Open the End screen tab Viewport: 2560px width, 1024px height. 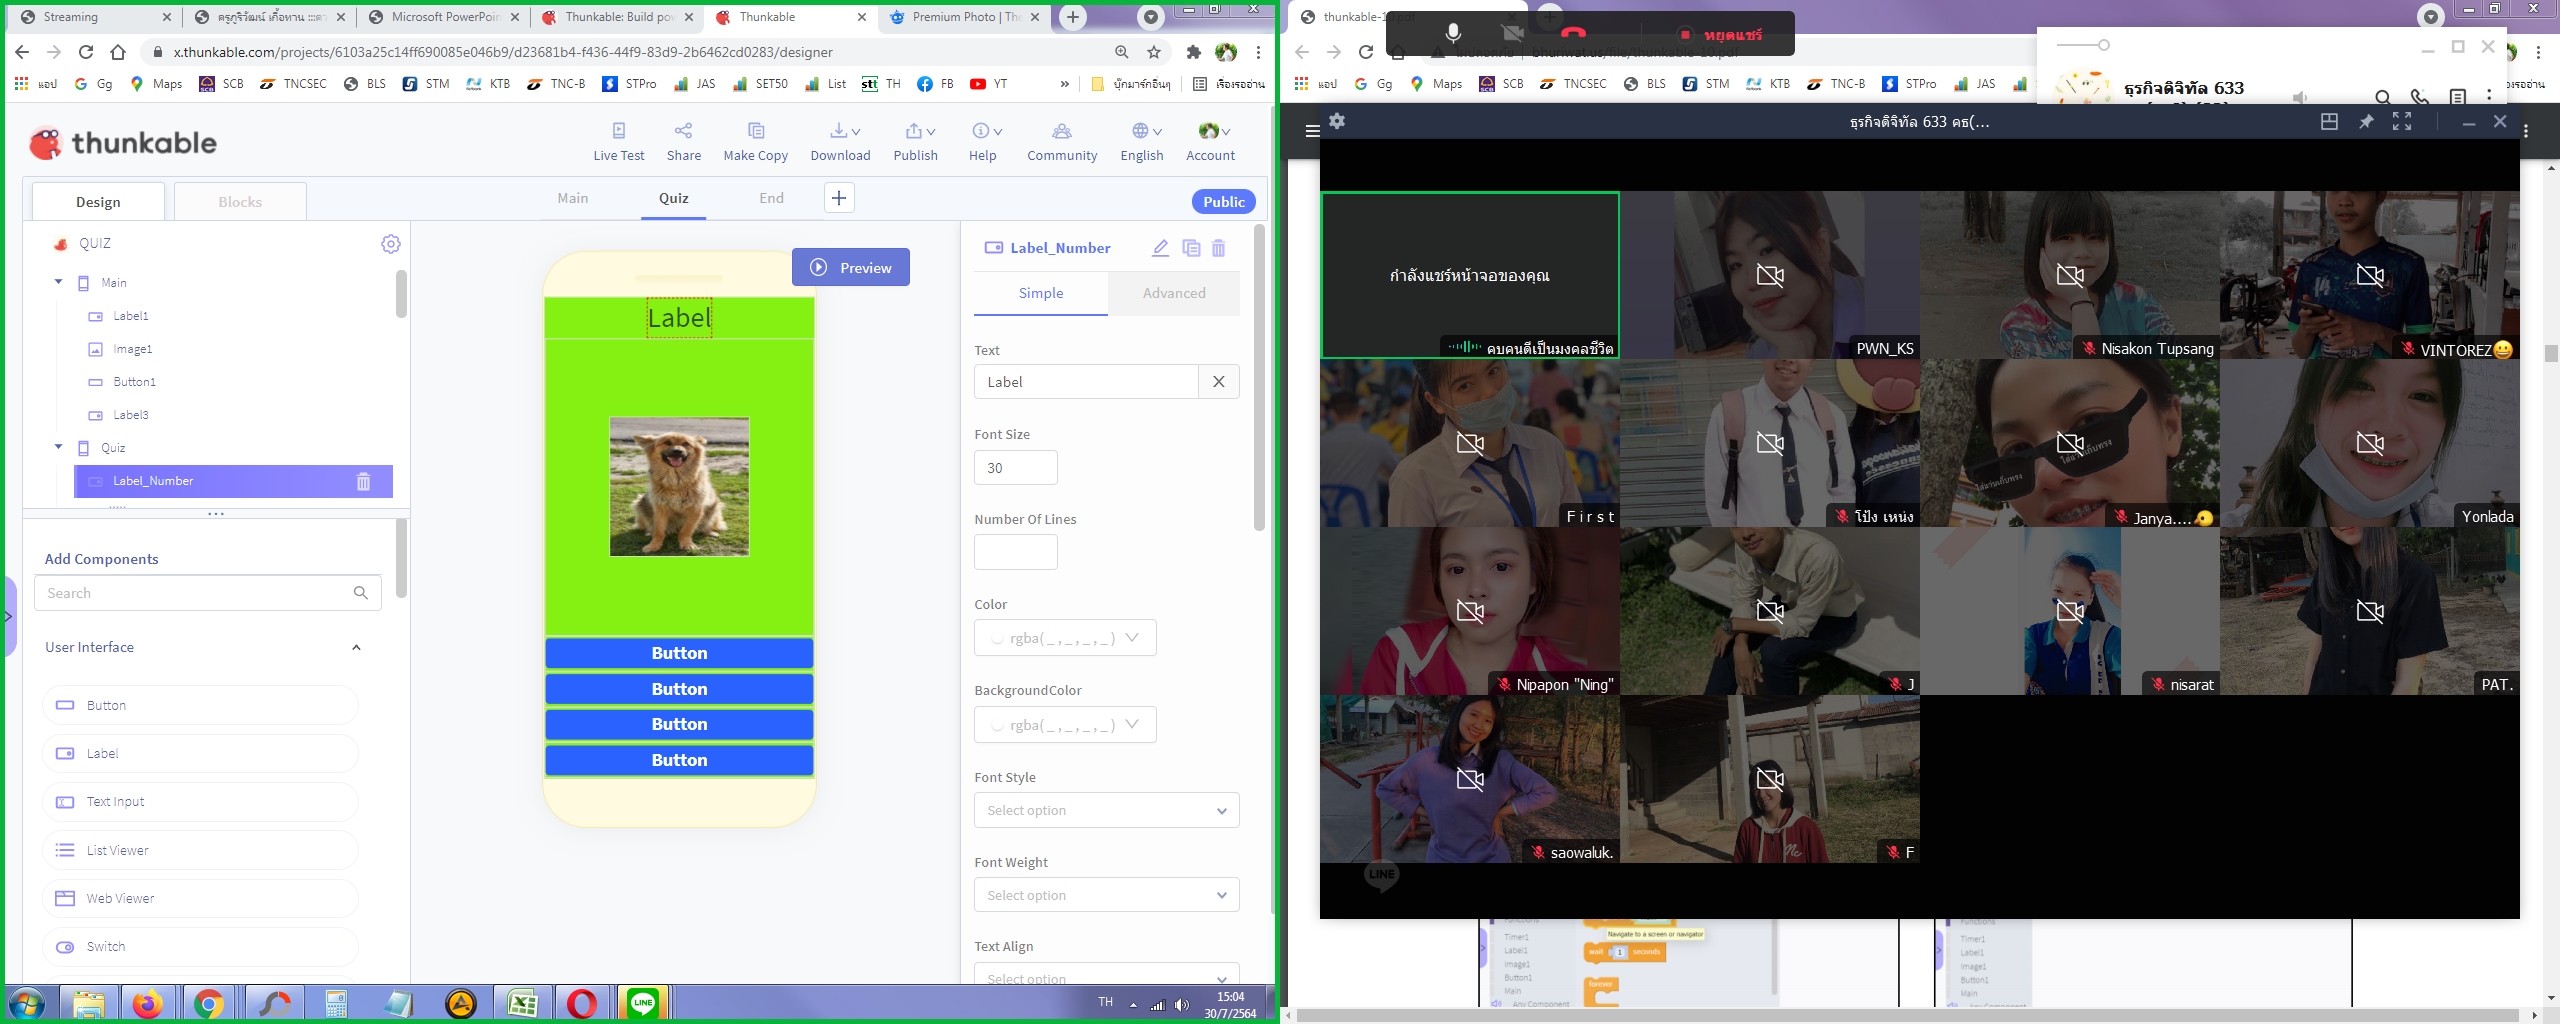click(771, 198)
